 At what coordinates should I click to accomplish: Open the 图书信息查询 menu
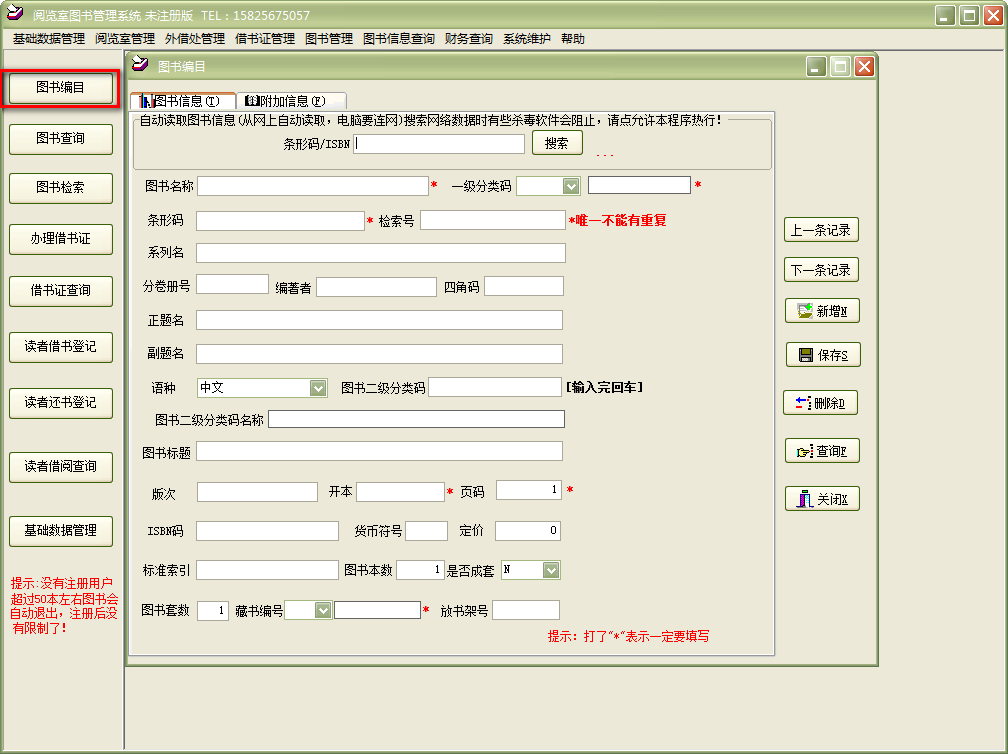[x=399, y=39]
